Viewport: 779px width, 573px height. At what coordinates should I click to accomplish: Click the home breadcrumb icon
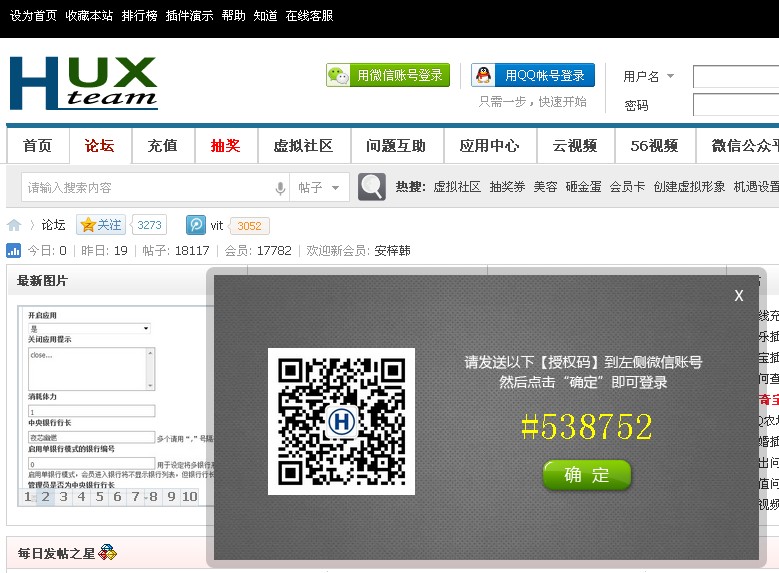click(x=14, y=225)
